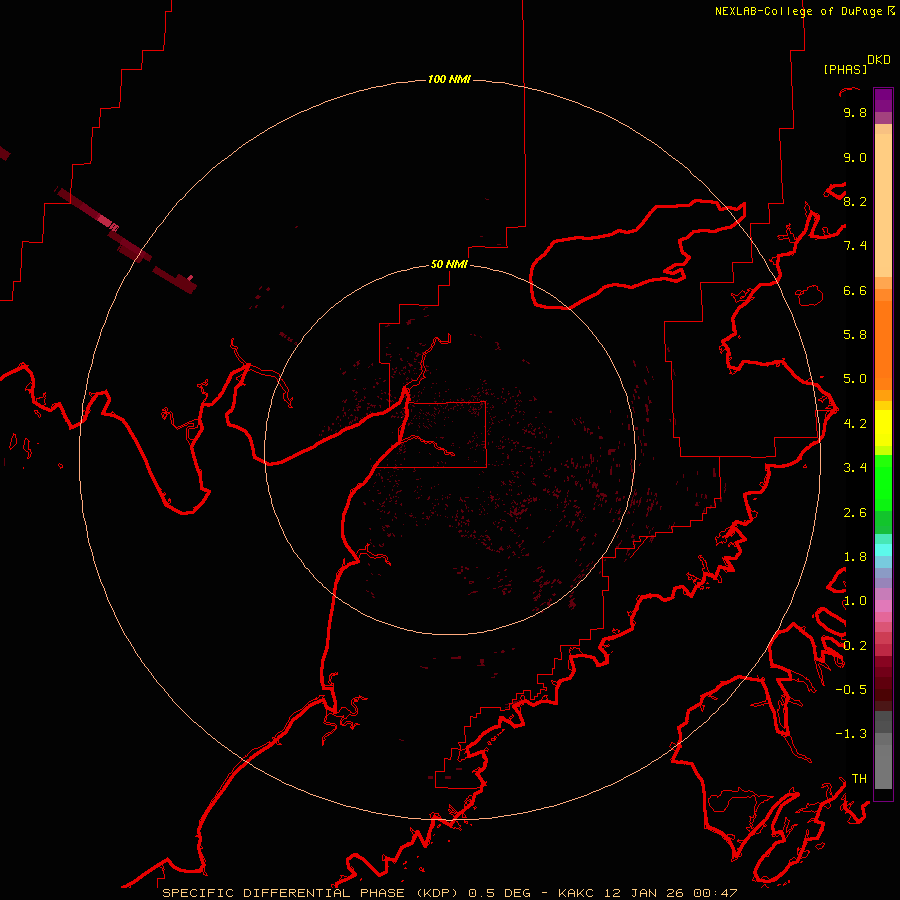The image size is (900, 900).
Task: Click the TH threshold label on the scale
Action: (x=859, y=779)
